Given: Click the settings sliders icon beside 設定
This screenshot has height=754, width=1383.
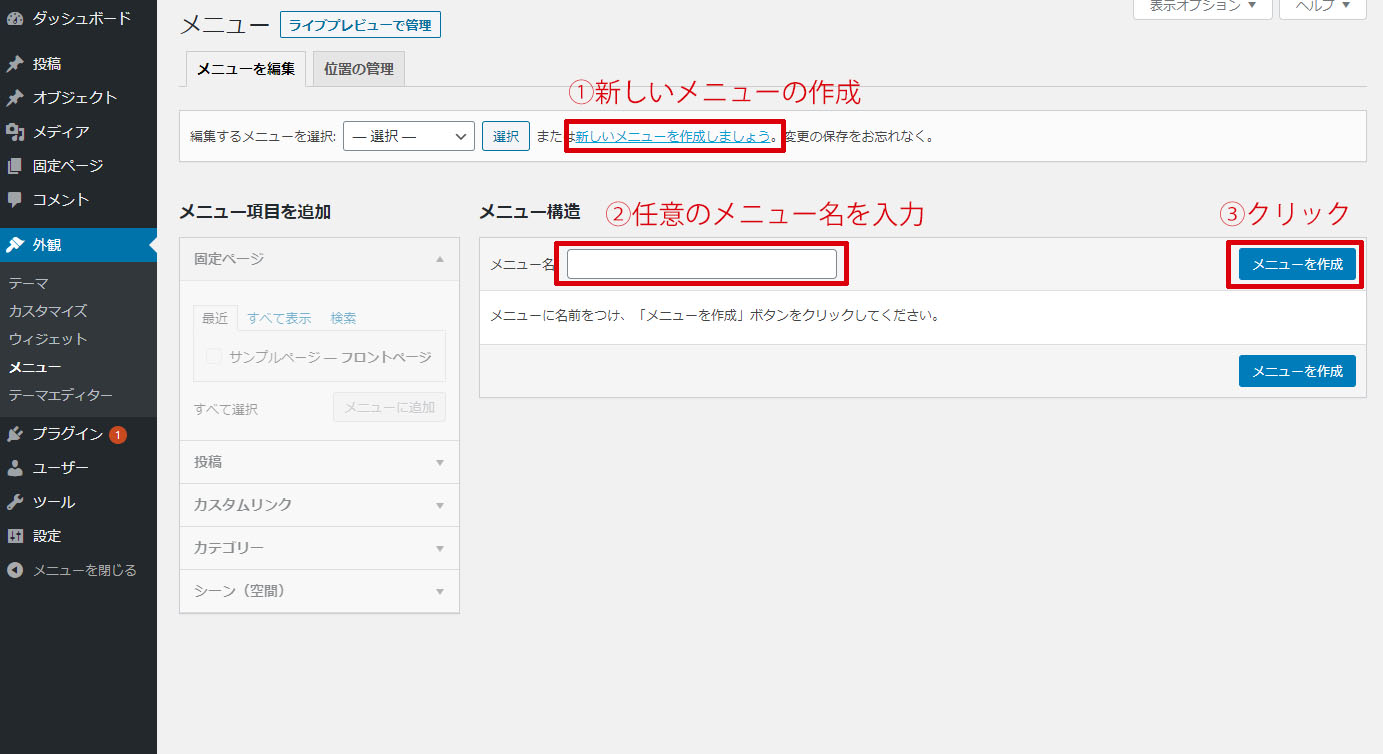Looking at the screenshot, I should [x=15, y=536].
